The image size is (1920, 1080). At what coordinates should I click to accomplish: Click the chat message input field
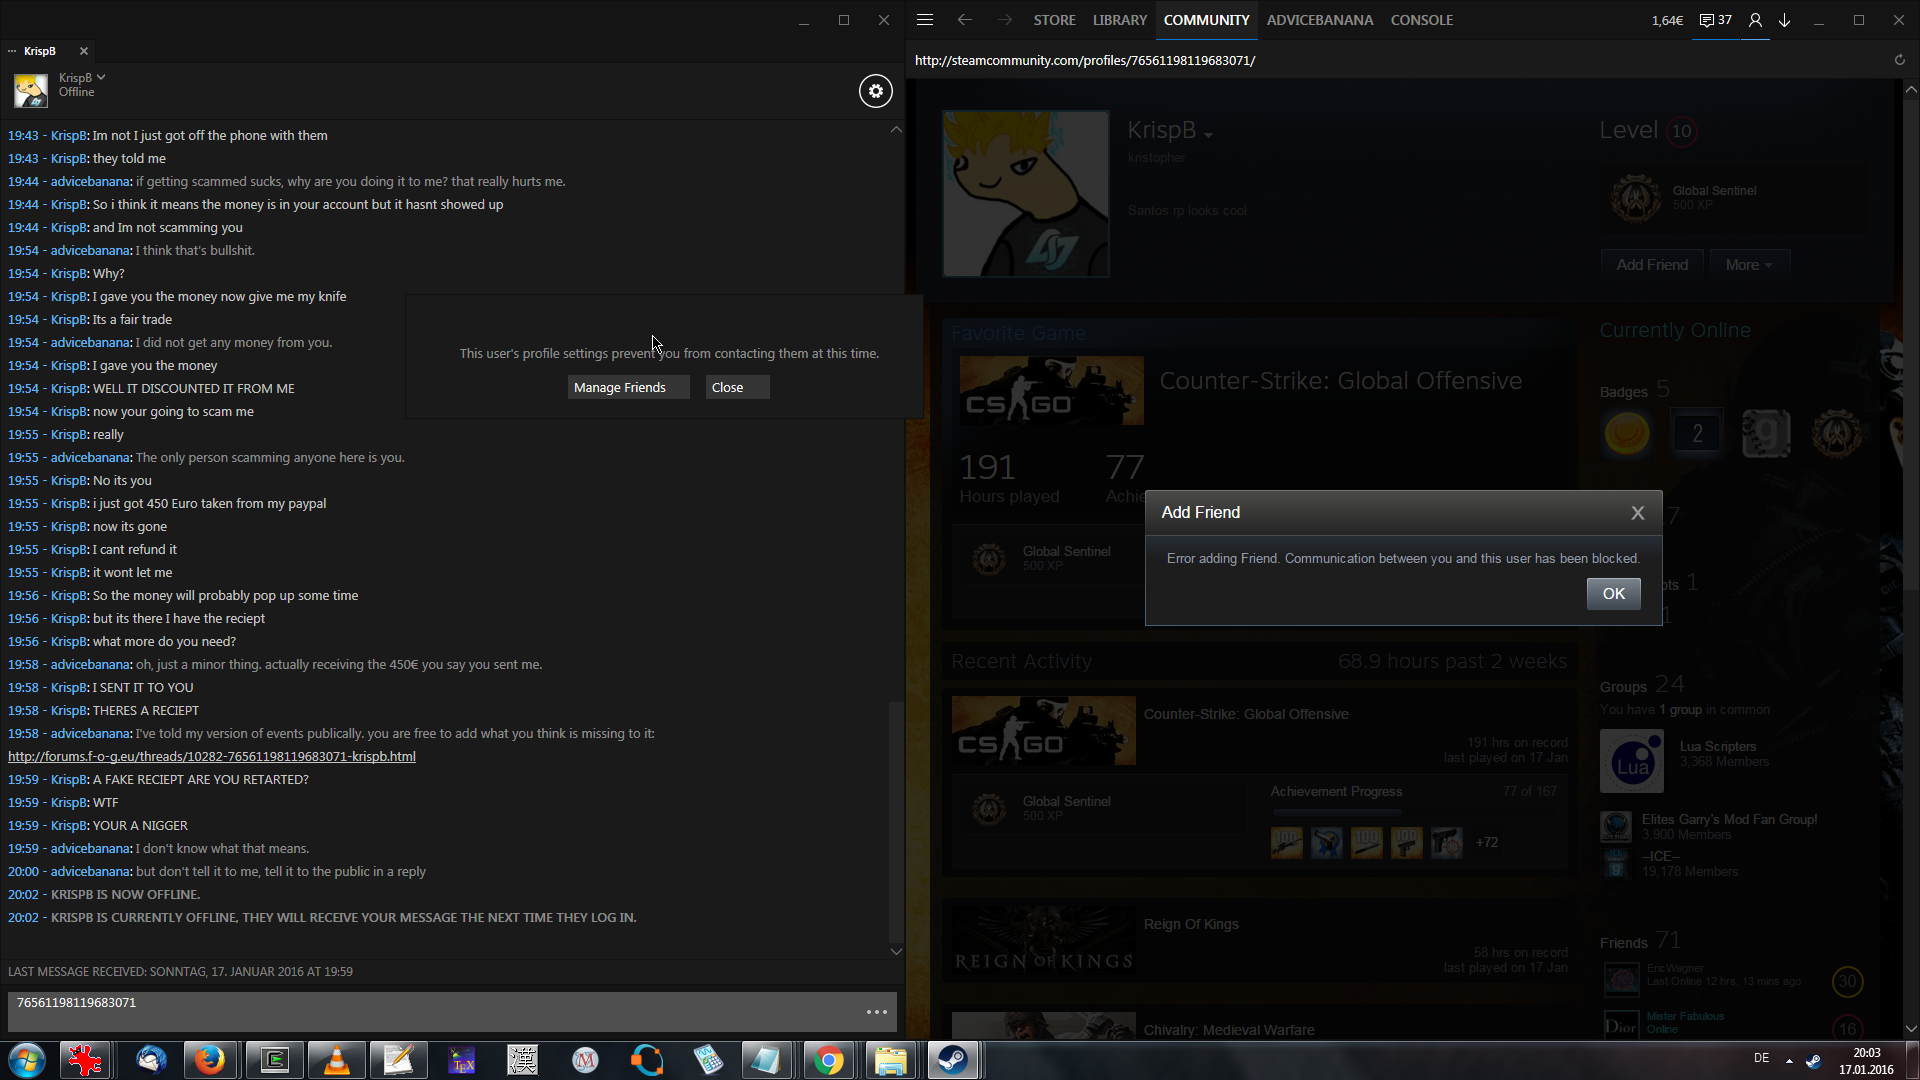(x=430, y=1011)
